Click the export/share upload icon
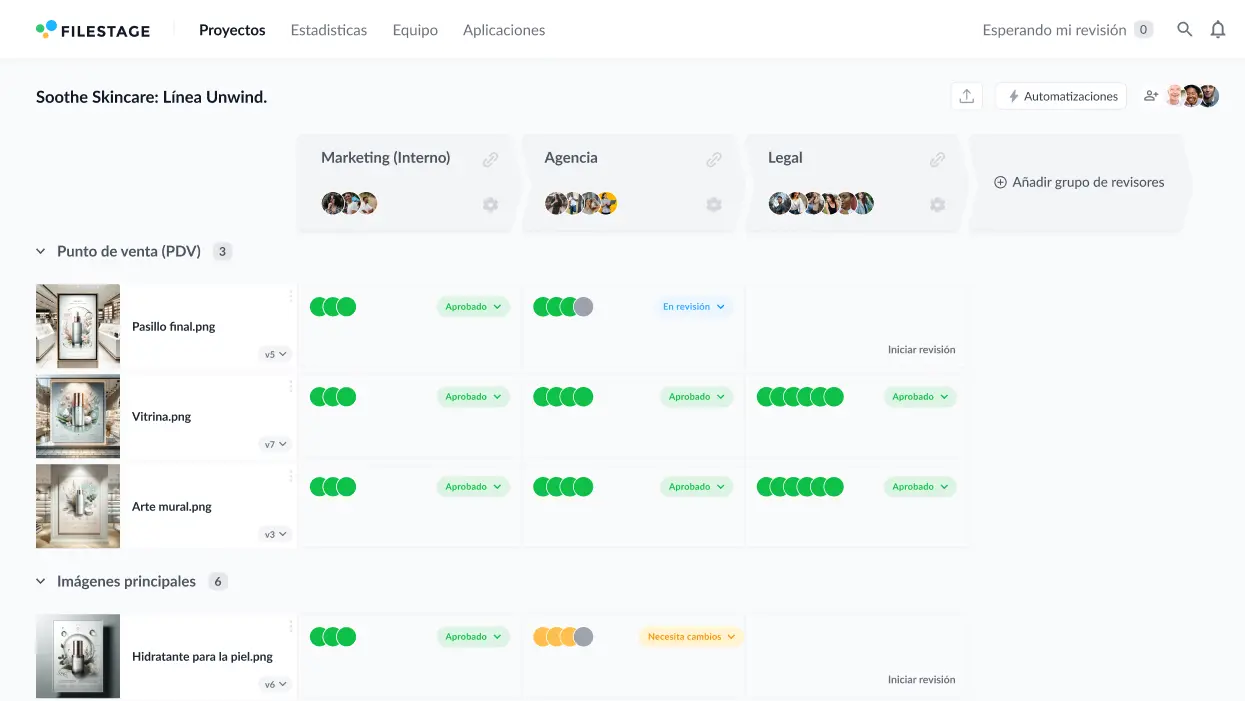 966,95
